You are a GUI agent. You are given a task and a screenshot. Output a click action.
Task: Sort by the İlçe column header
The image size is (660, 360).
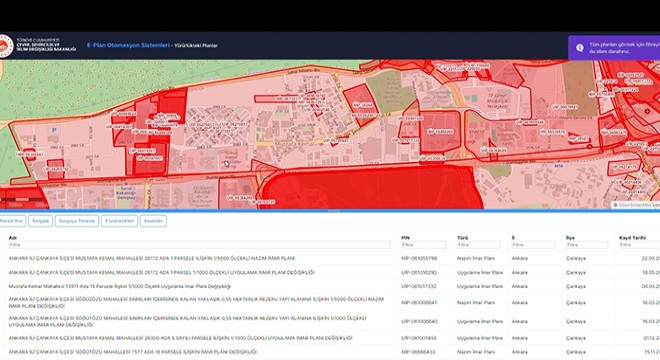pyautogui.click(x=570, y=238)
